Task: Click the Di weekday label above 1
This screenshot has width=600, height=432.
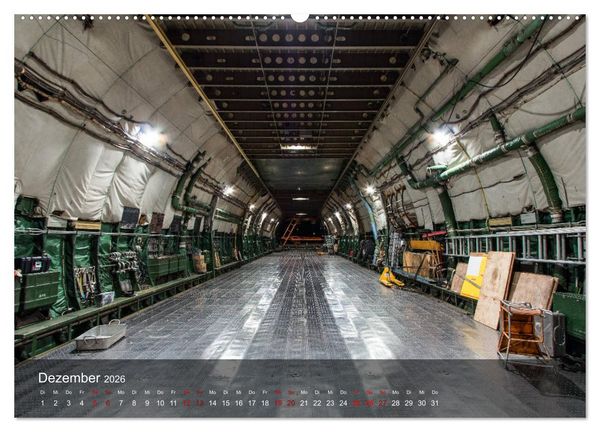Action: 42,392
